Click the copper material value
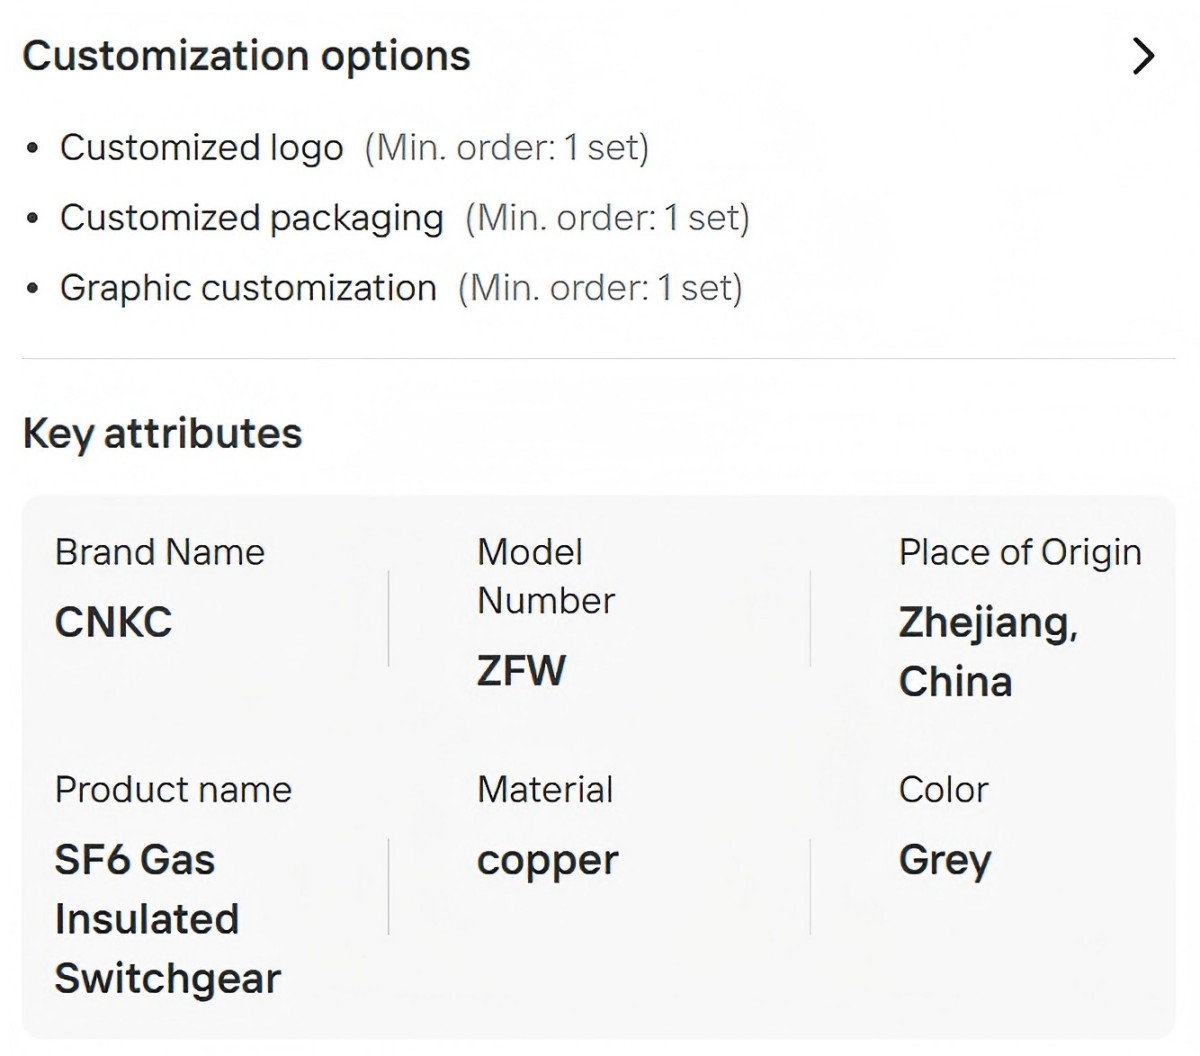 tap(548, 861)
